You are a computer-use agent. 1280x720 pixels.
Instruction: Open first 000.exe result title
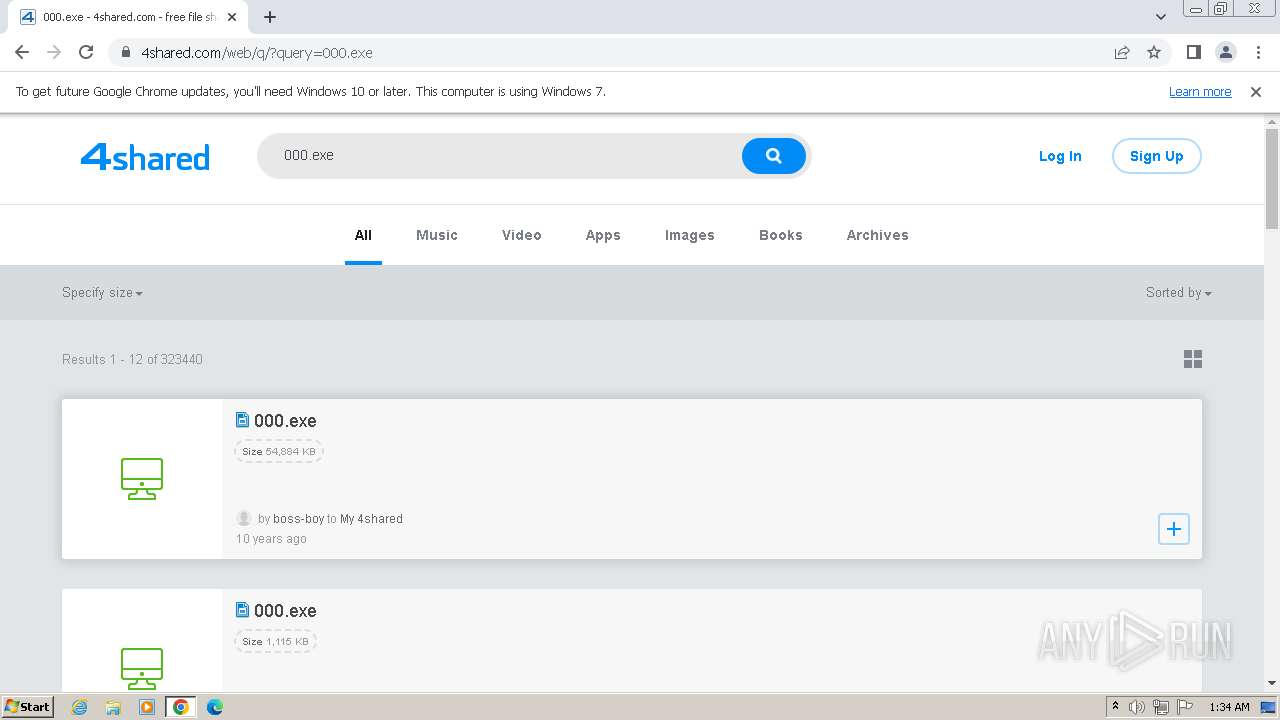pos(285,421)
